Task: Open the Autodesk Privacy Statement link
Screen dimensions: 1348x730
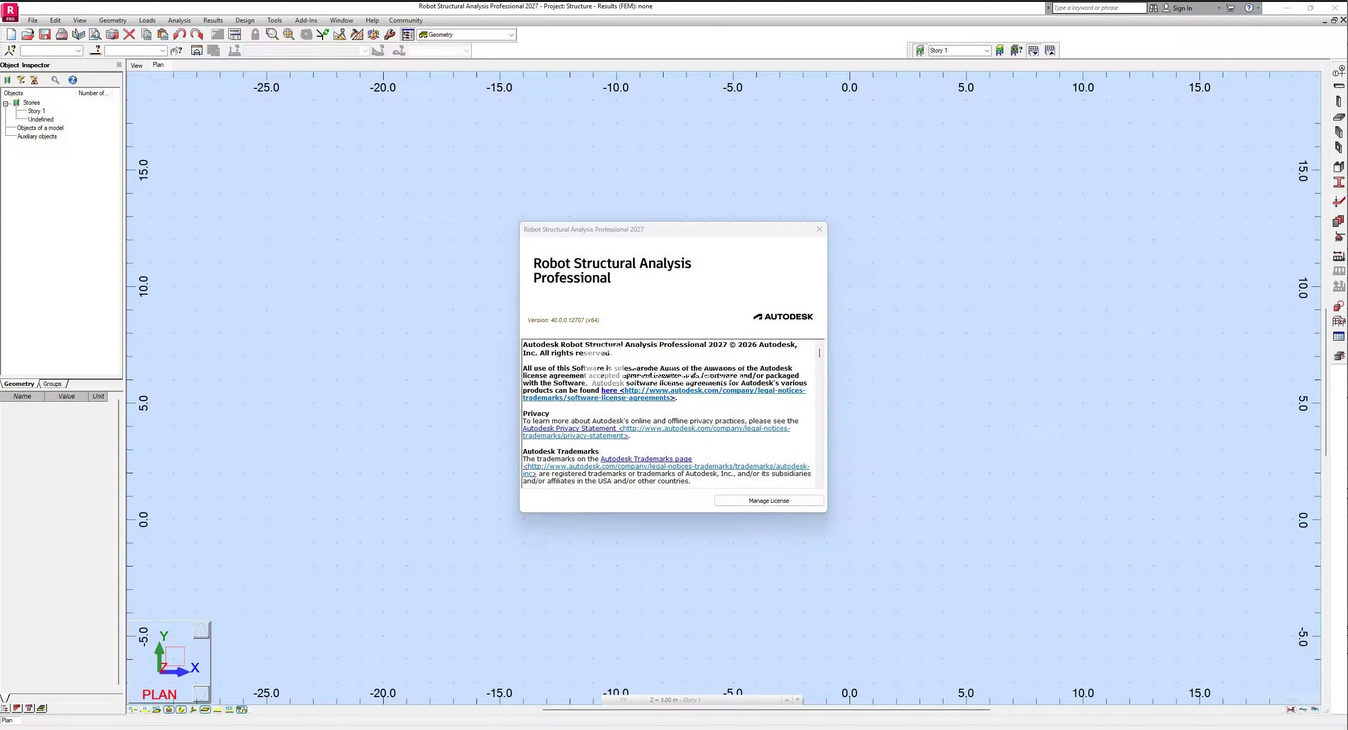Action: (569, 428)
